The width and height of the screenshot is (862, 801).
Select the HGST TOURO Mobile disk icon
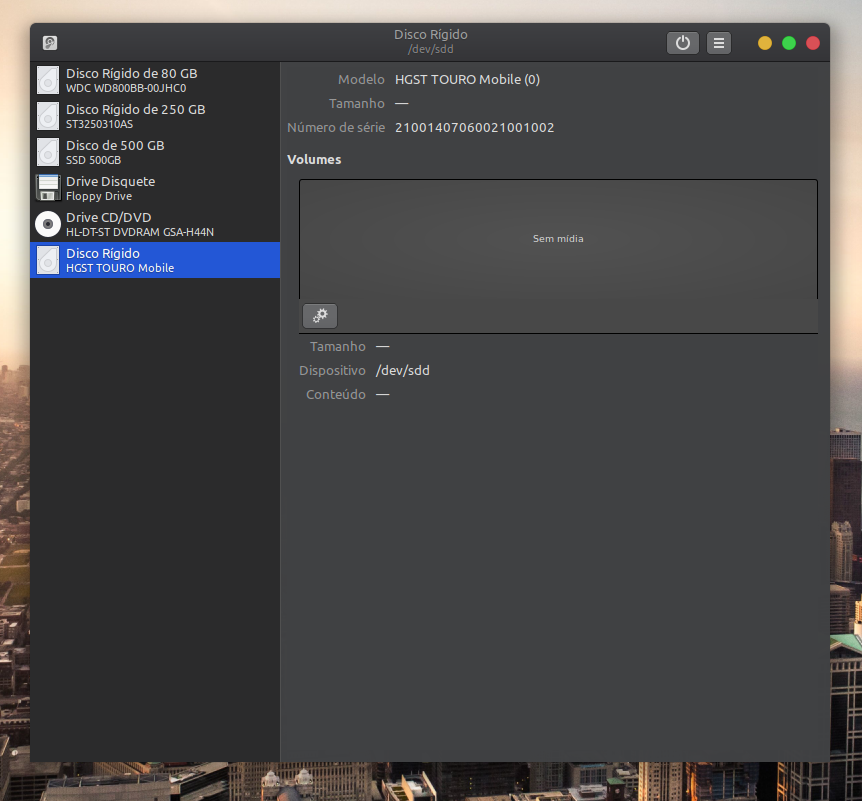pyautogui.click(x=48, y=260)
